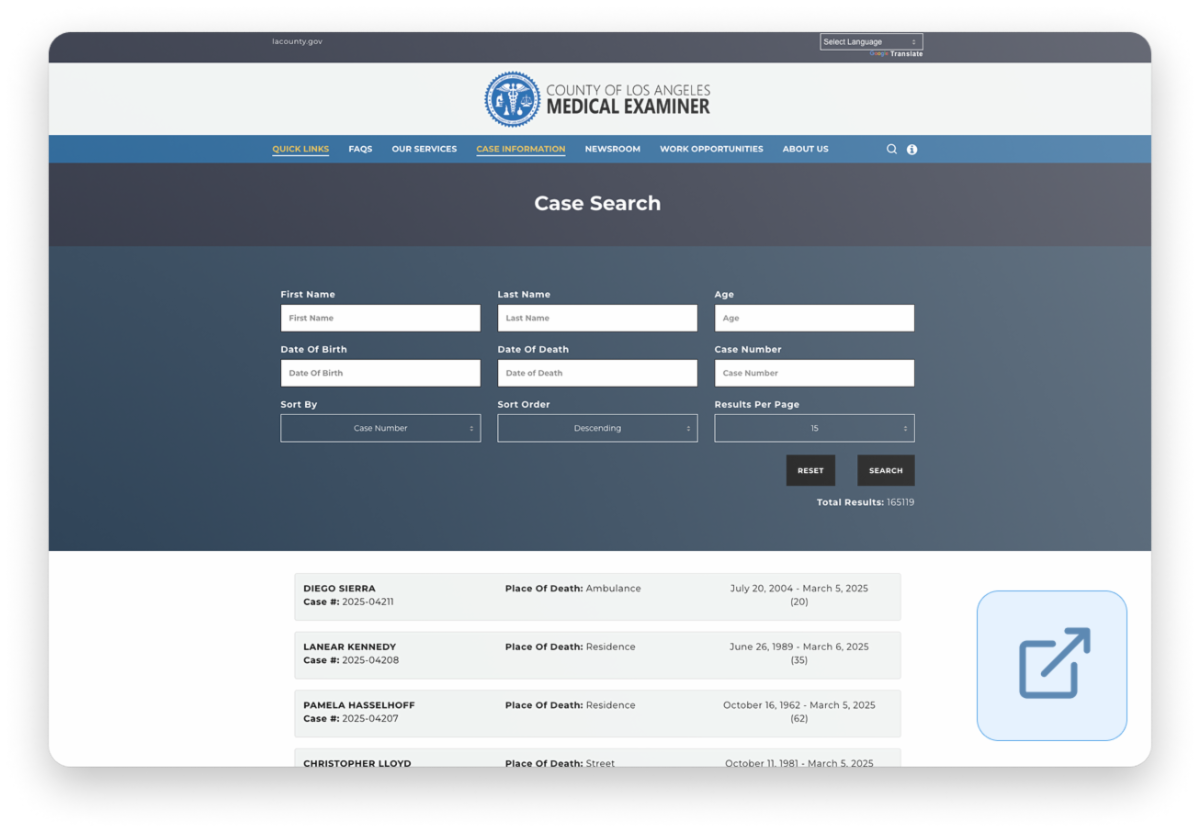Click into the Last Name field
1200x832 pixels.
(597, 318)
